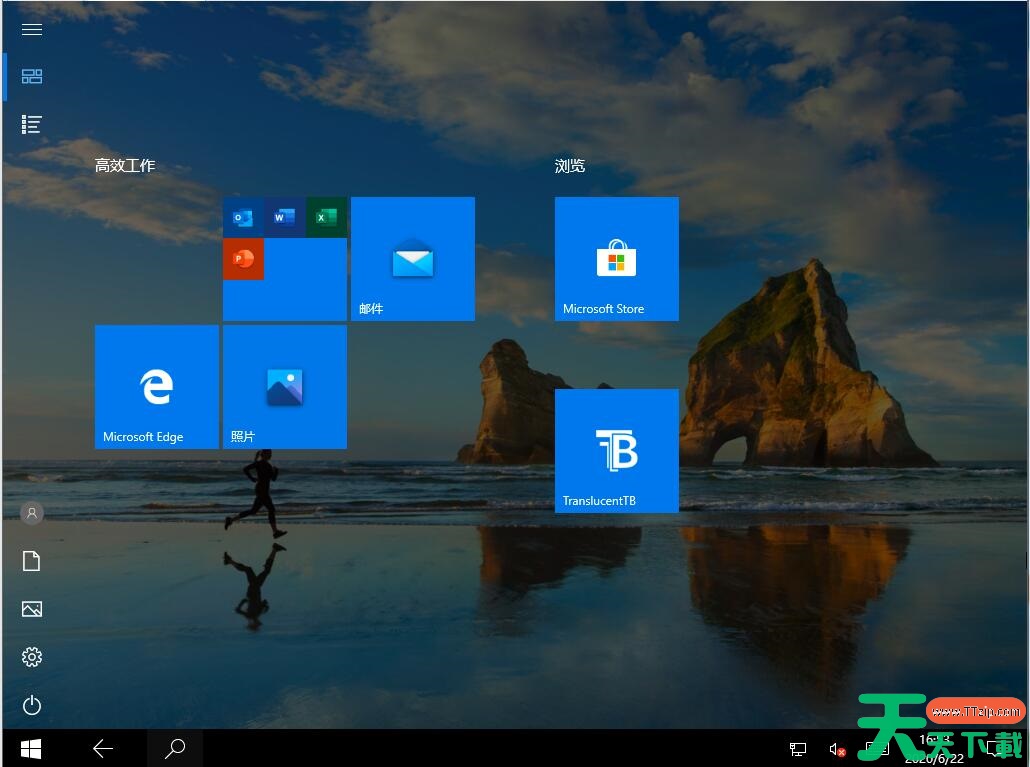Open the power options menu

32,705
